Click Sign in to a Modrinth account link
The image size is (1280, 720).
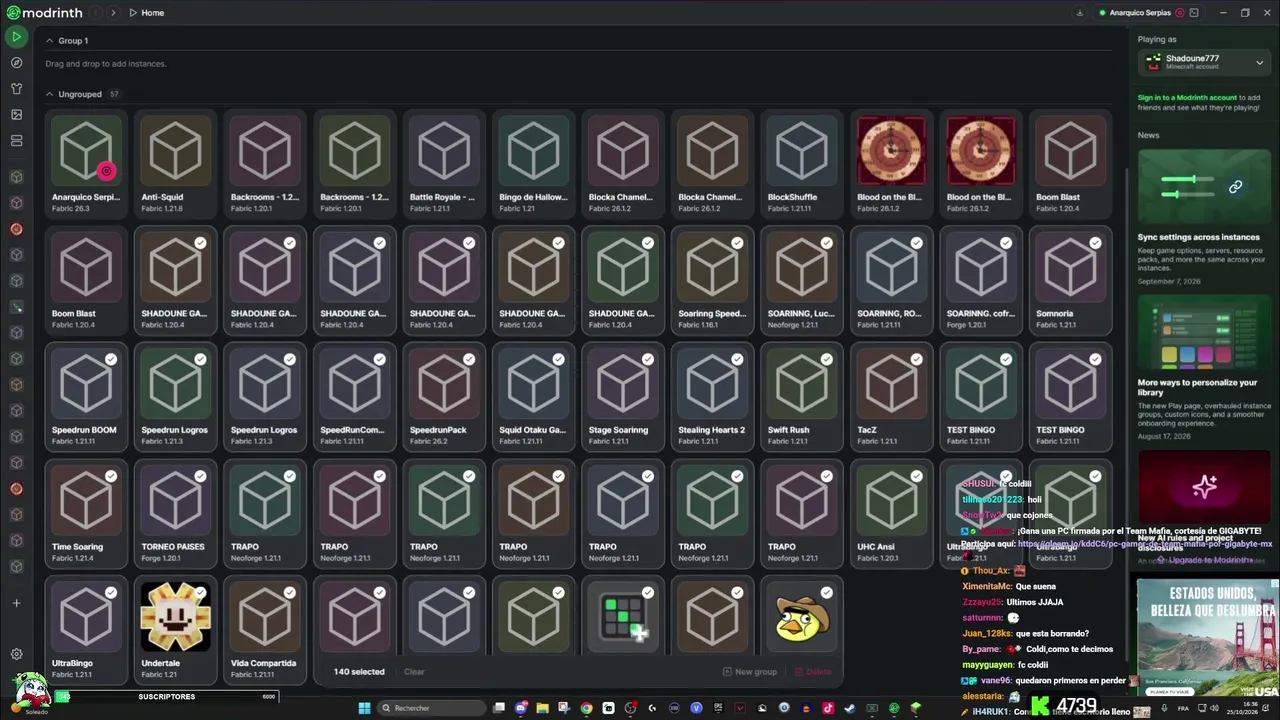(1187, 97)
